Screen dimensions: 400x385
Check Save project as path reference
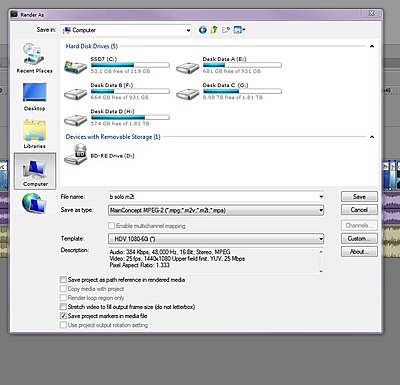(x=63, y=279)
